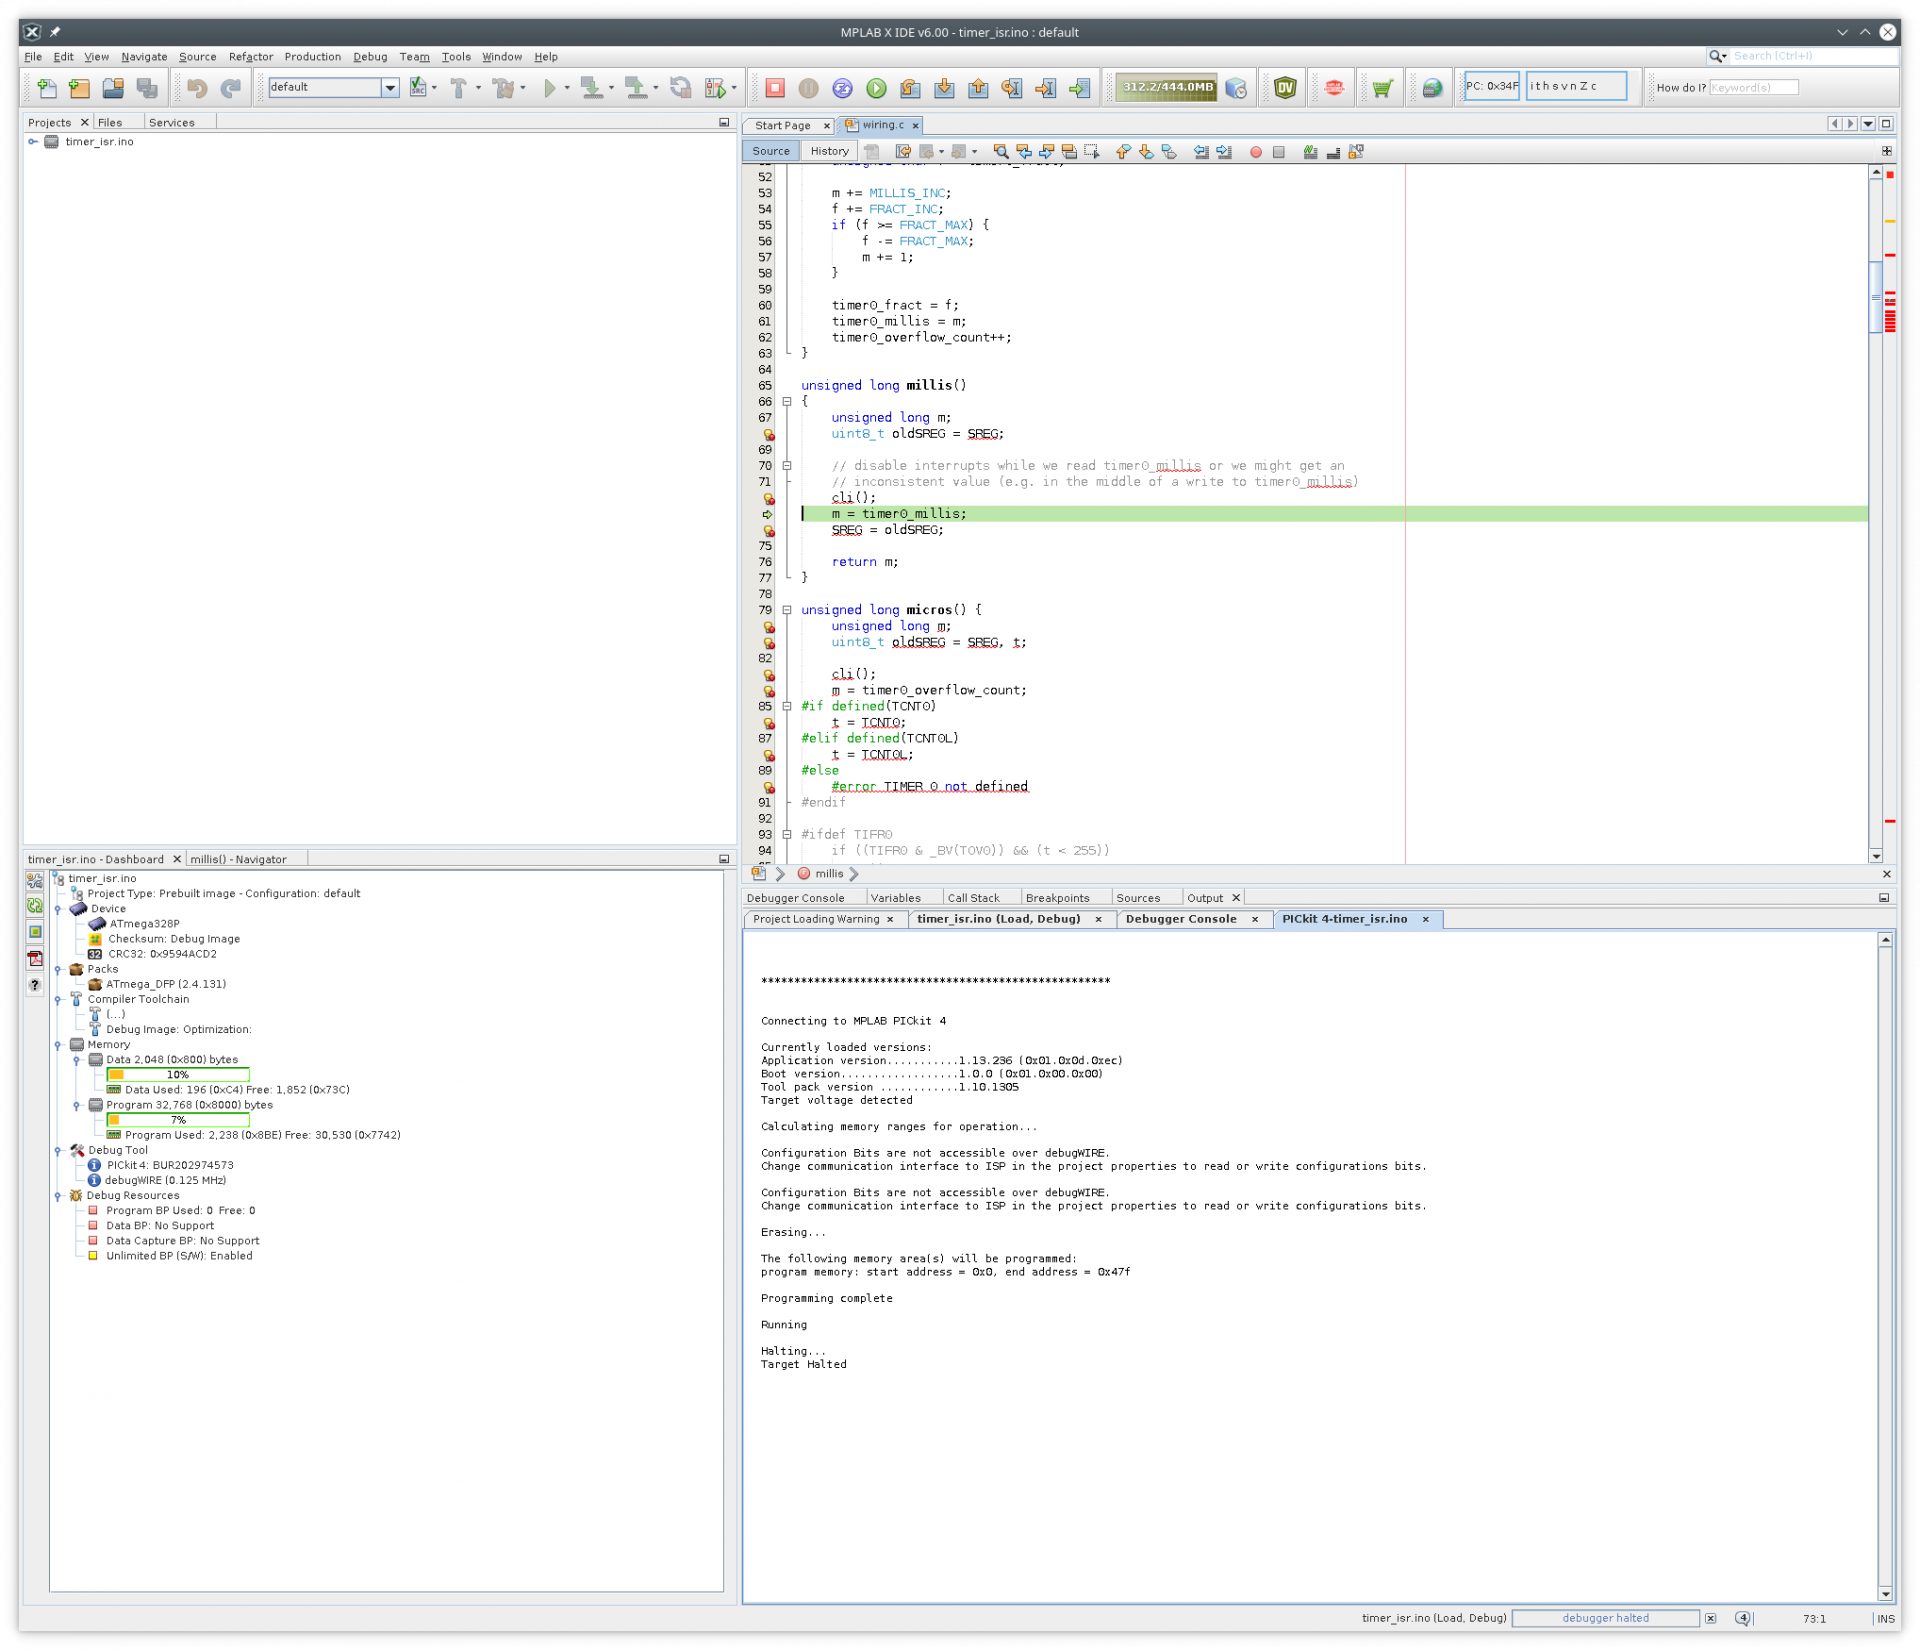Click the How do I keyword field
This screenshot has width=1920, height=1650.
pyautogui.click(x=1754, y=88)
